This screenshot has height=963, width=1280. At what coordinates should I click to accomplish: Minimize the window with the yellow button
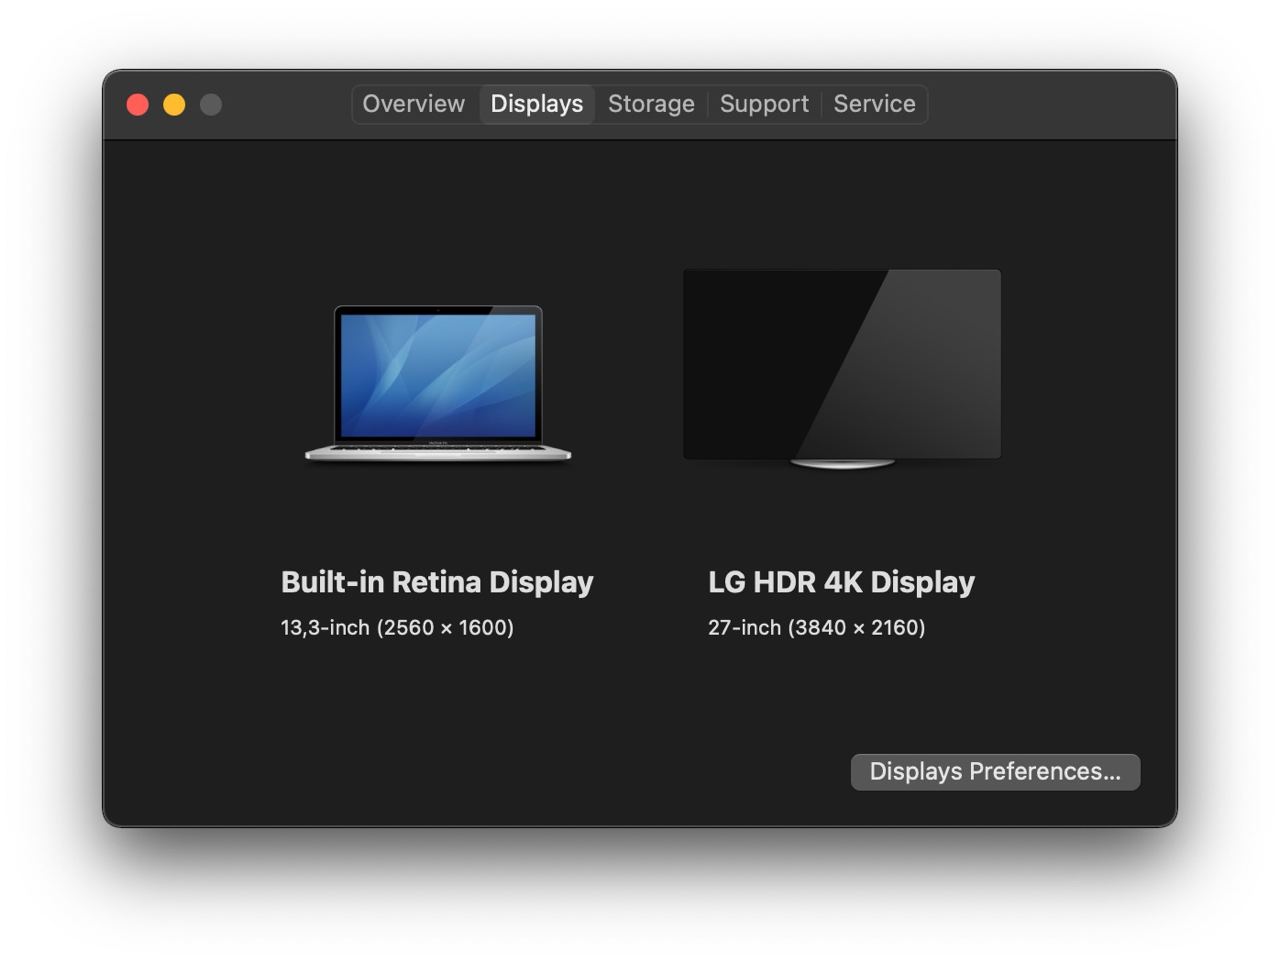point(174,105)
